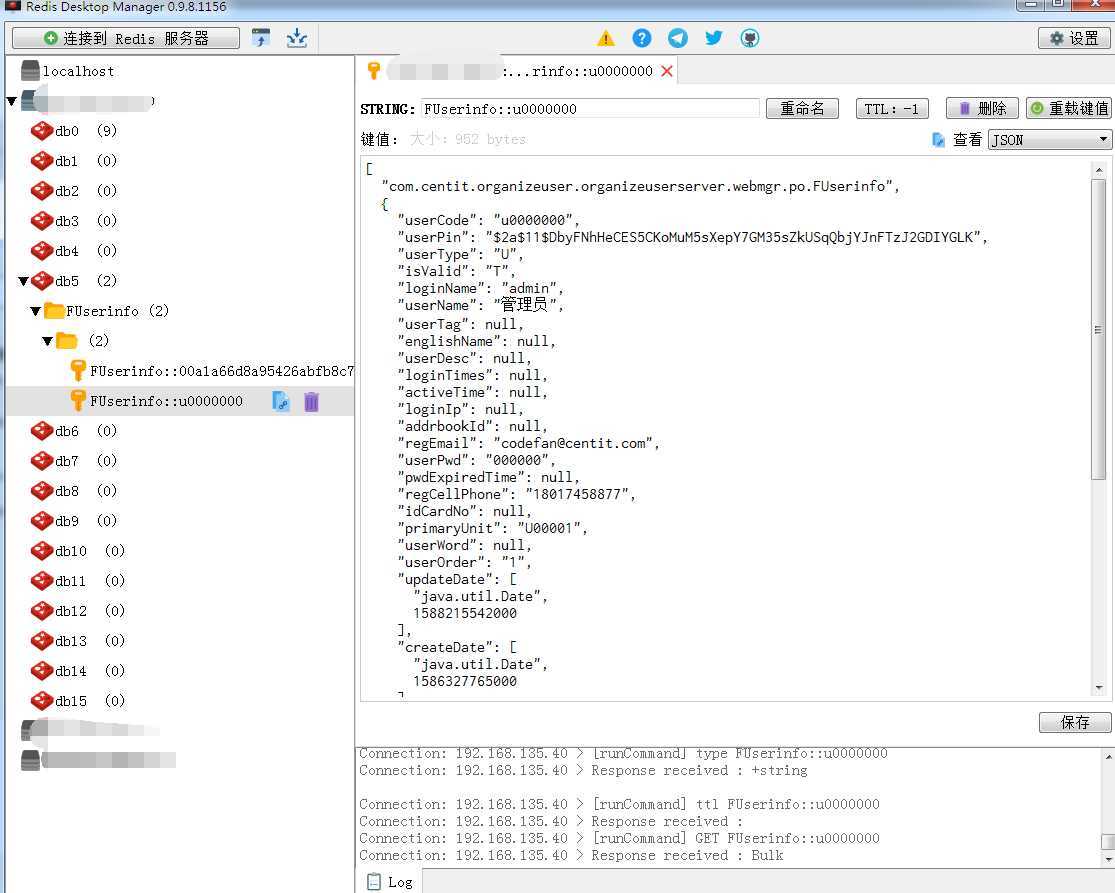Image resolution: width=1115 pixels, height=893 pixels.
Task: Open the JSON view format dropdown
Action: pyautogui.click(x=1050, y=140)
